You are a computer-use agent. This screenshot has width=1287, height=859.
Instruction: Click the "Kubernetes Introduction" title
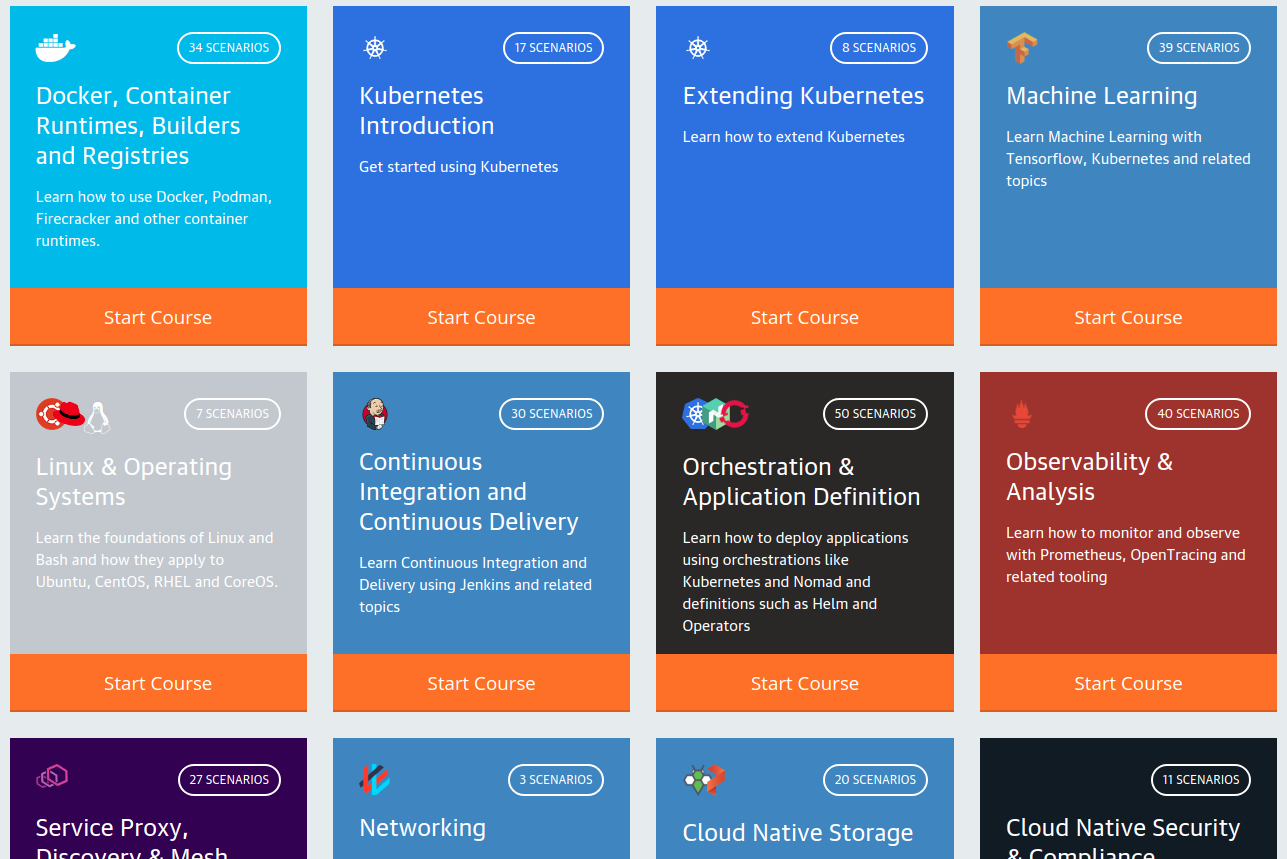pyautogui.click(x=427, y=111)
